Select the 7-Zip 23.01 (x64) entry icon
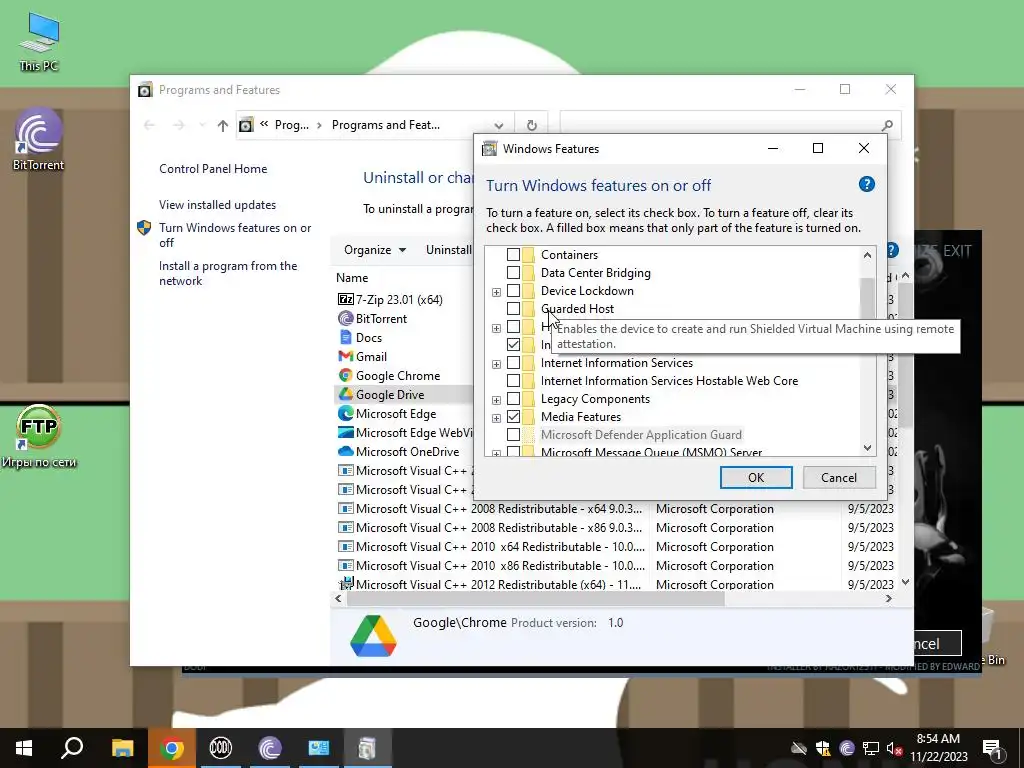Viewport: 1024px width, 768px height. point(345,299)
